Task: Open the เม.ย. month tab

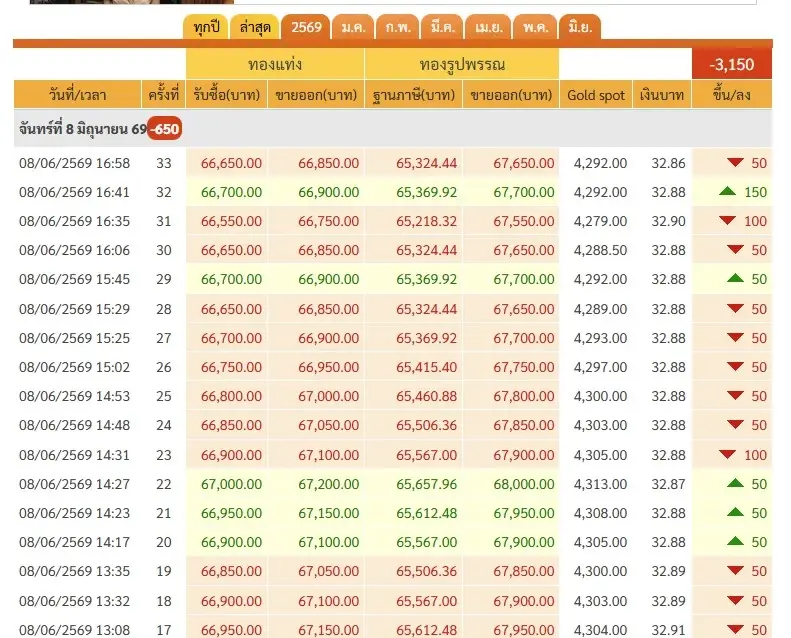Action: coord(488,27)
